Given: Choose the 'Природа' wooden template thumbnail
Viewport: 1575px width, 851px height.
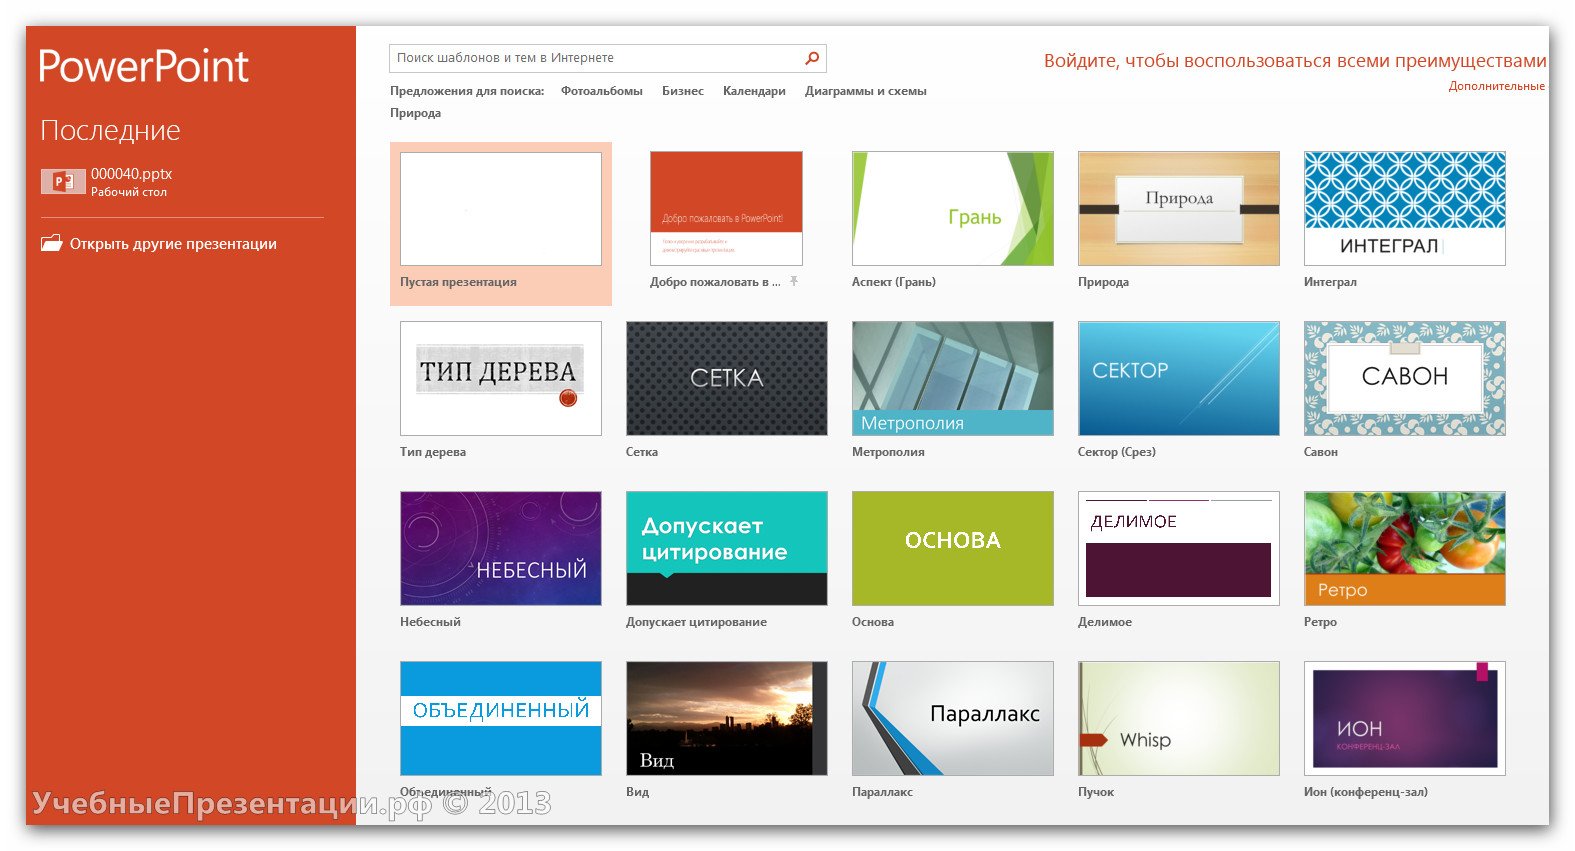Looking at the screenshot, I should 1179,209.
